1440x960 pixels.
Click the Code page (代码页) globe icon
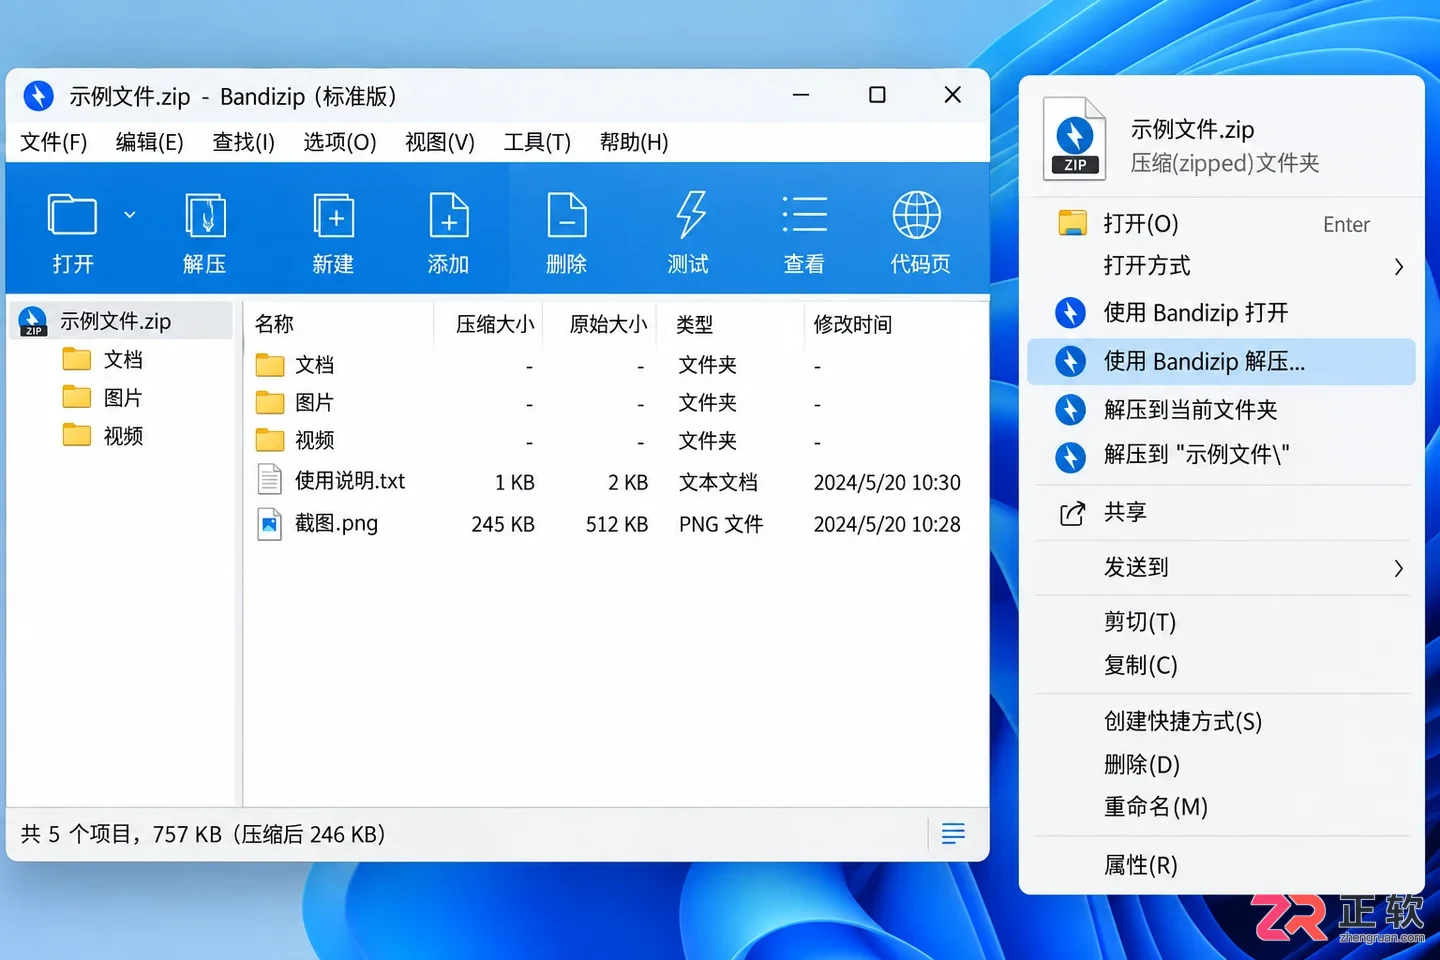tap(917, 215)
